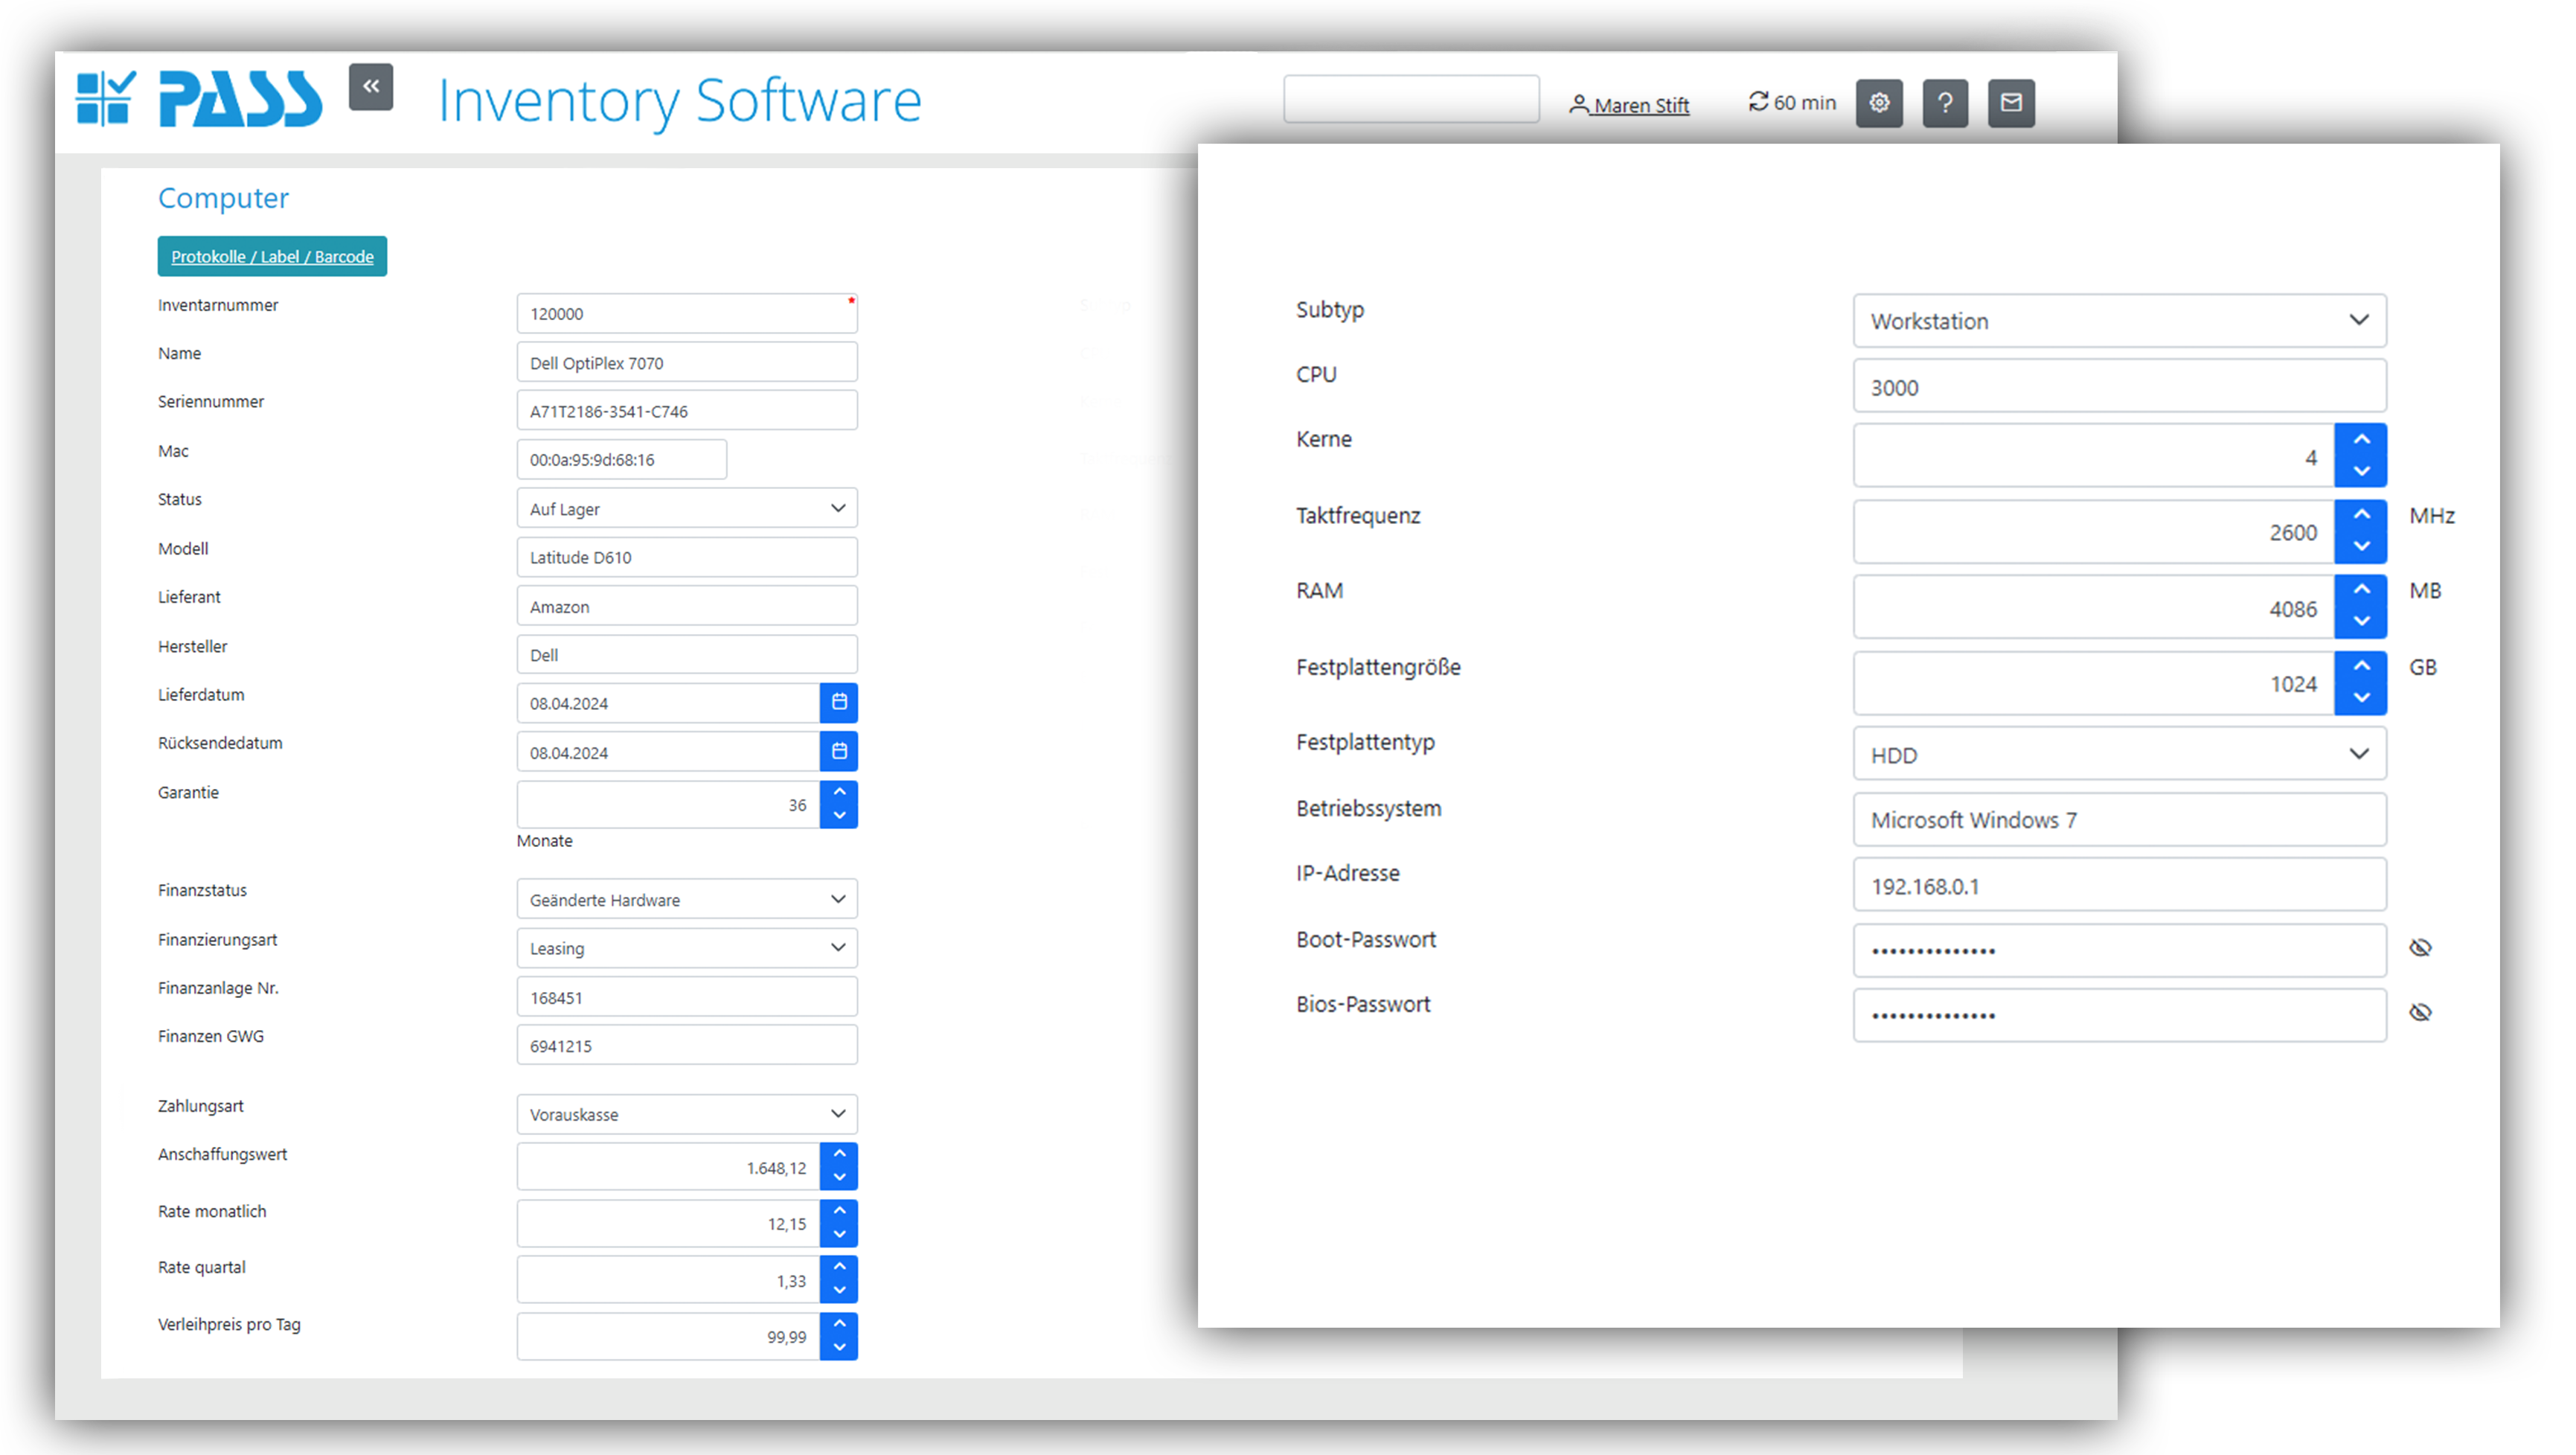Reveal the Bios-Passwort value
Viewport: 2576px width, 1455px height.
coord(2420,1013)
